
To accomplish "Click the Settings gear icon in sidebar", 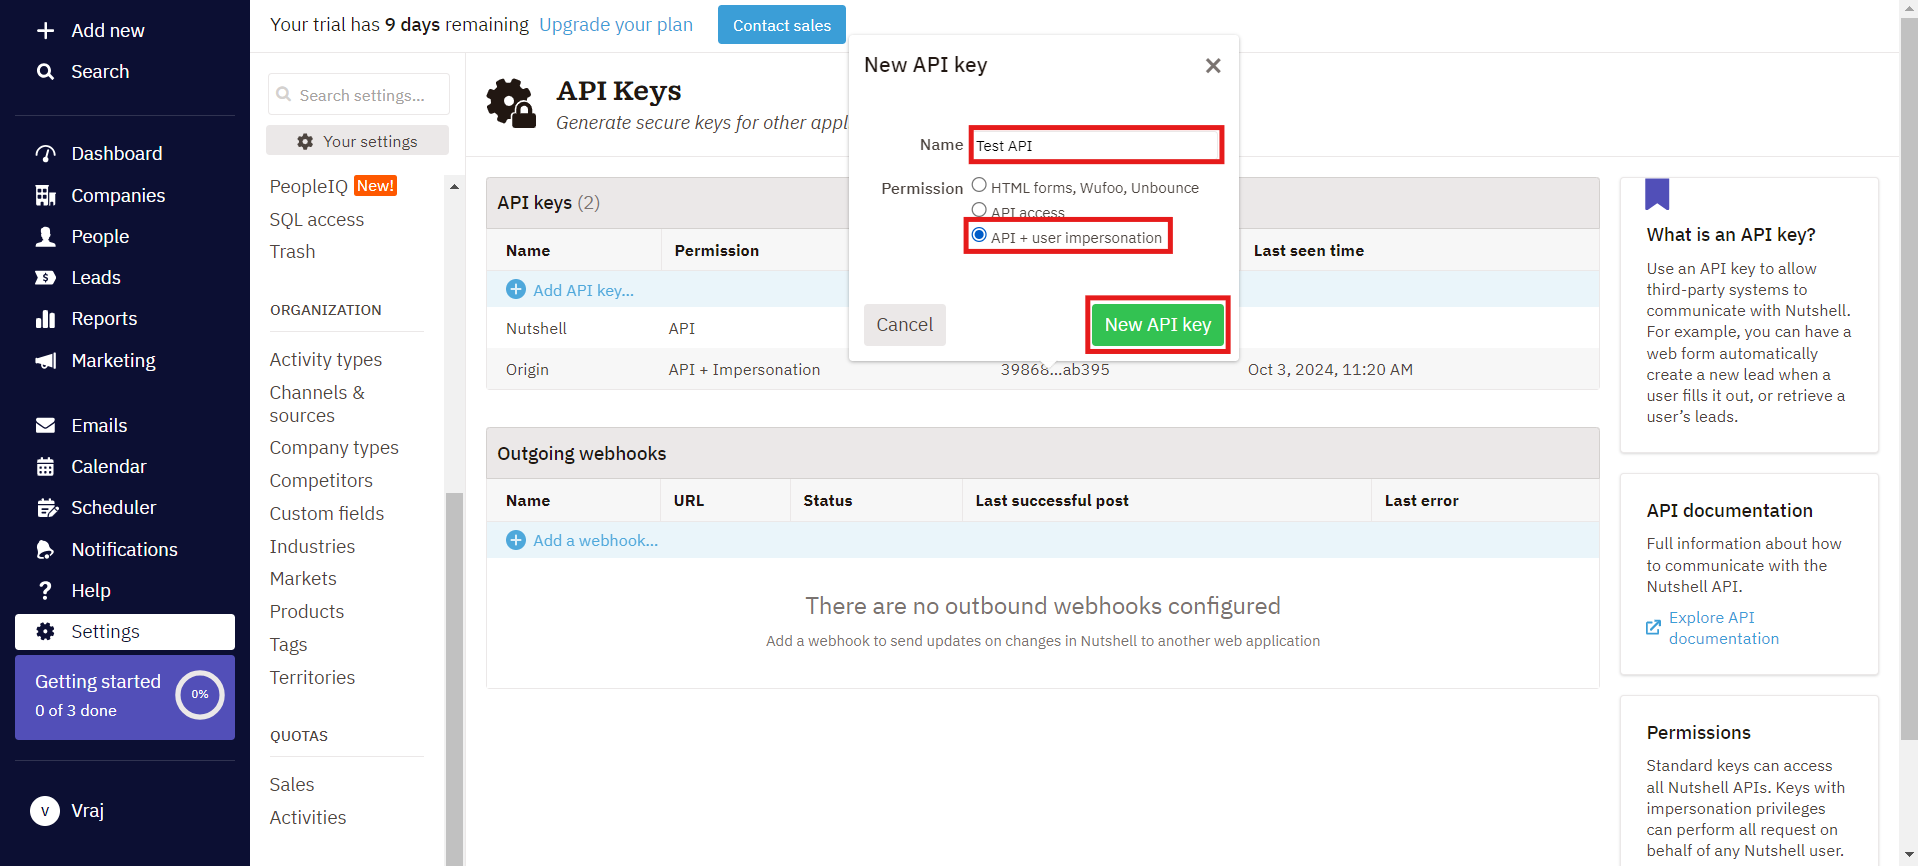I will (x=45, y=631).
